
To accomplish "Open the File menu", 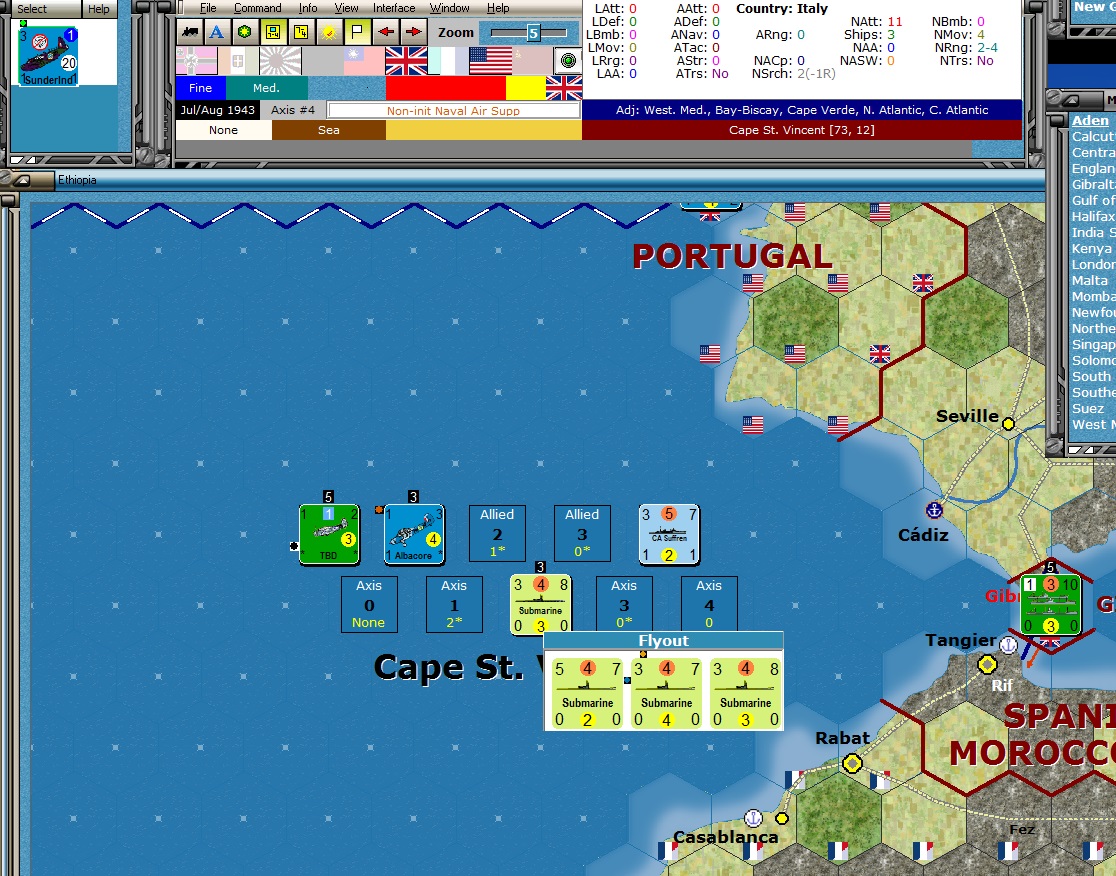I will (208, 8).
